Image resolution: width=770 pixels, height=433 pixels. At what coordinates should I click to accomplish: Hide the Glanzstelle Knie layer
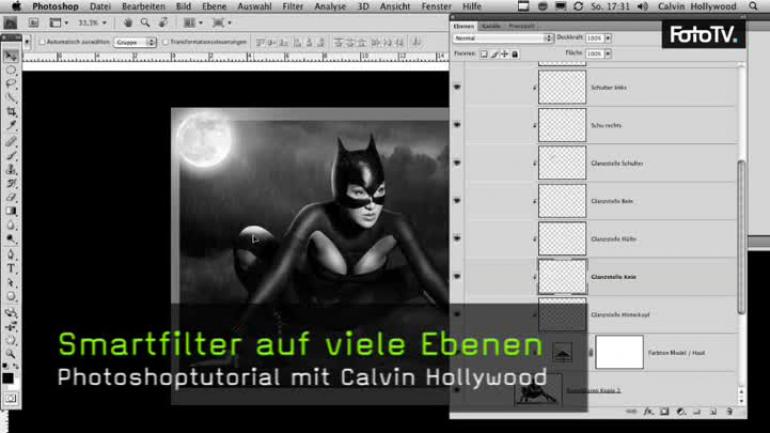457,276
